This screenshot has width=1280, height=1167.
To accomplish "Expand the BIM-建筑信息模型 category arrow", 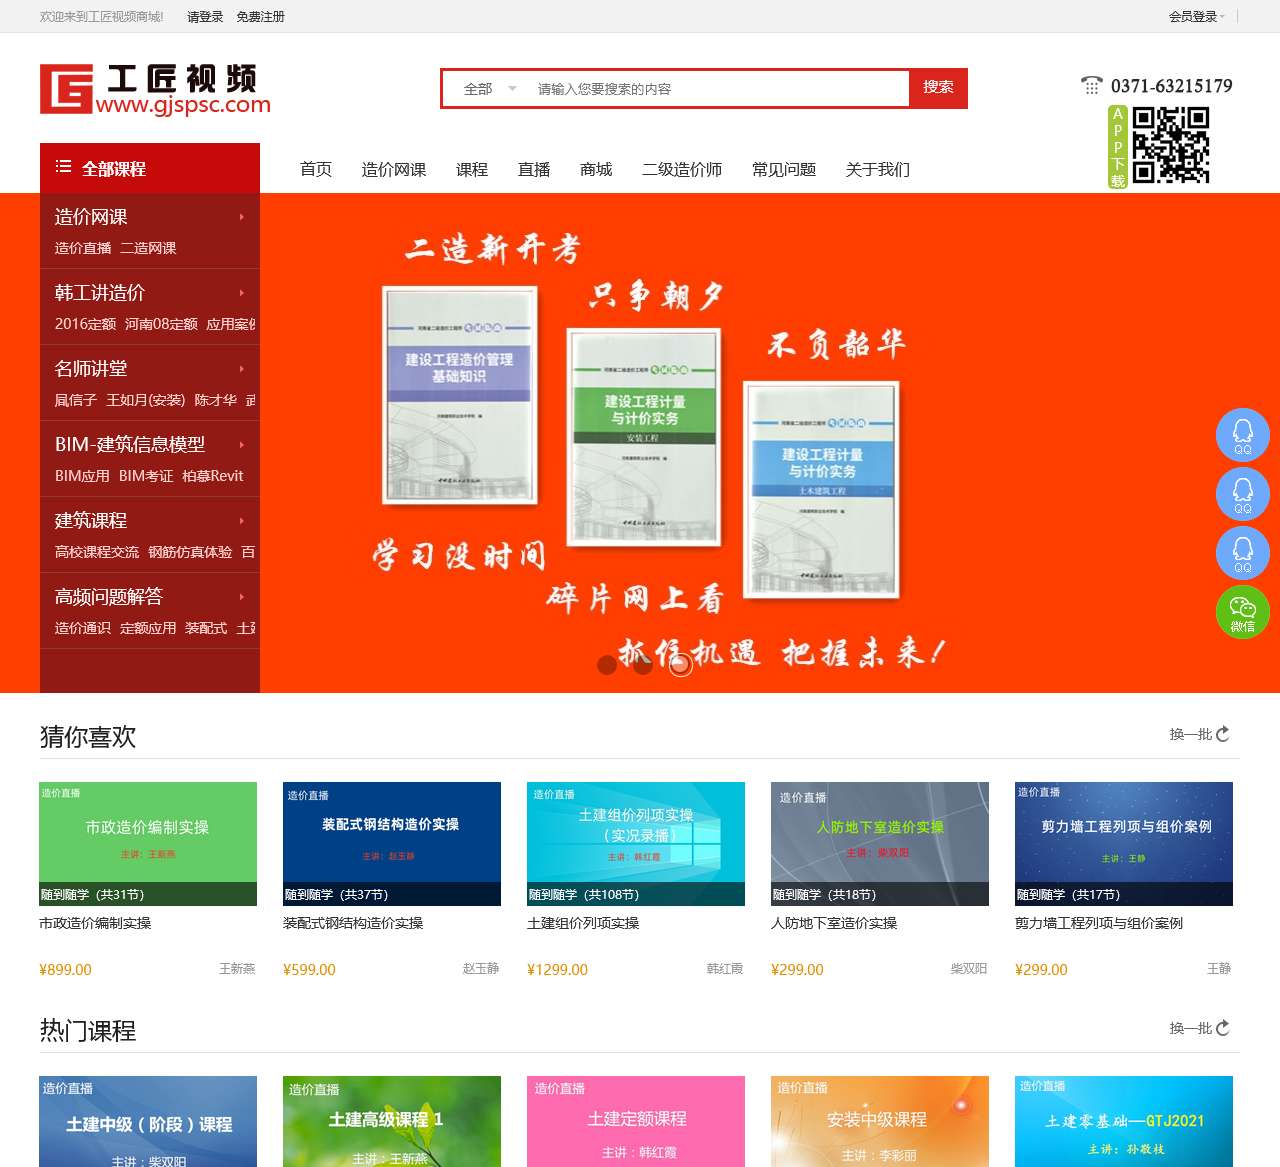I will (241, 445).
